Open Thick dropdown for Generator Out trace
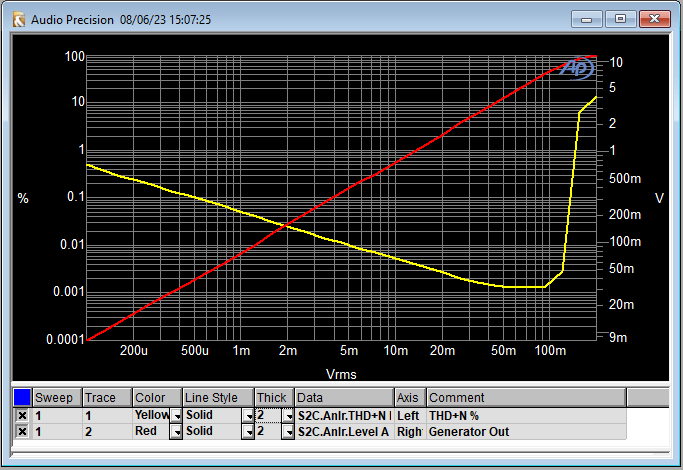Screen dimensions: 683x470 288,432
